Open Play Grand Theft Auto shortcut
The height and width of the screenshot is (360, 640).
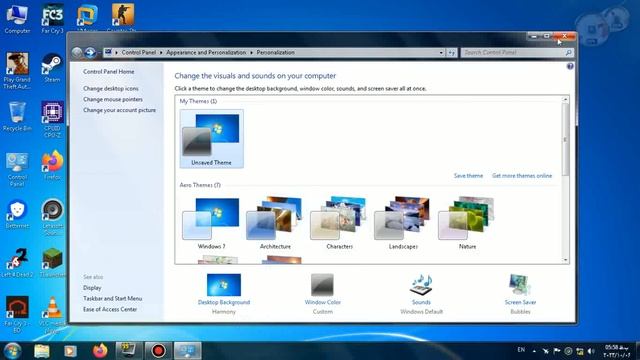pos(17,71)
